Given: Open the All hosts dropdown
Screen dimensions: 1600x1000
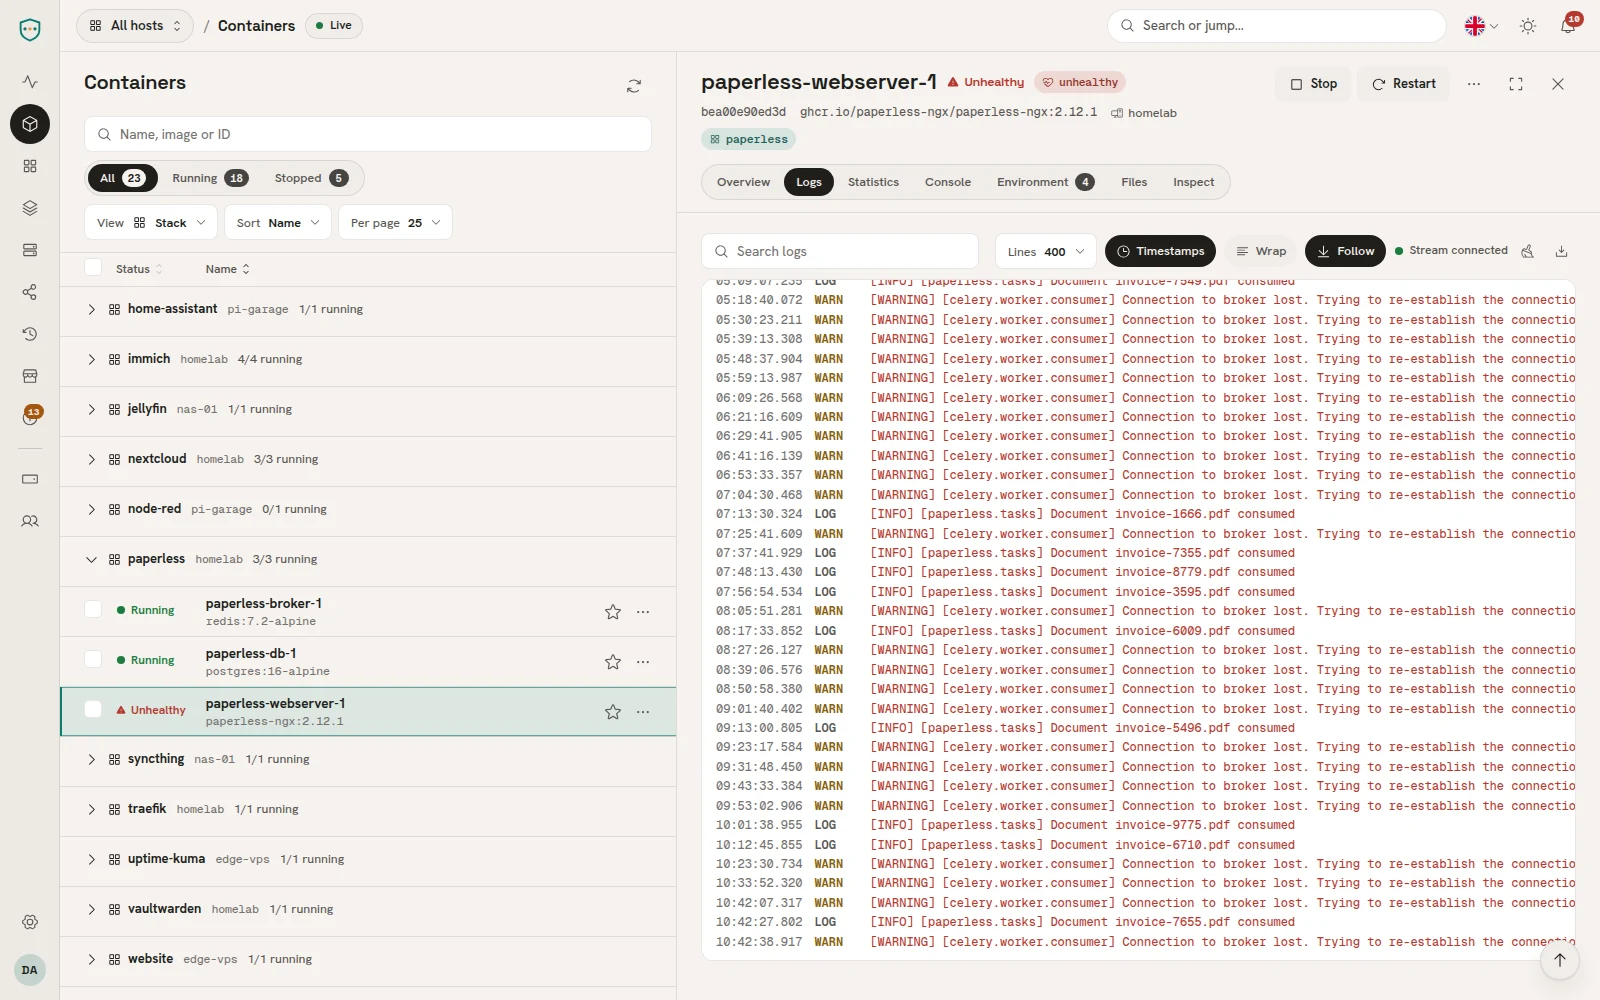Looking at the screenshot, I should [x=135, y=26].
